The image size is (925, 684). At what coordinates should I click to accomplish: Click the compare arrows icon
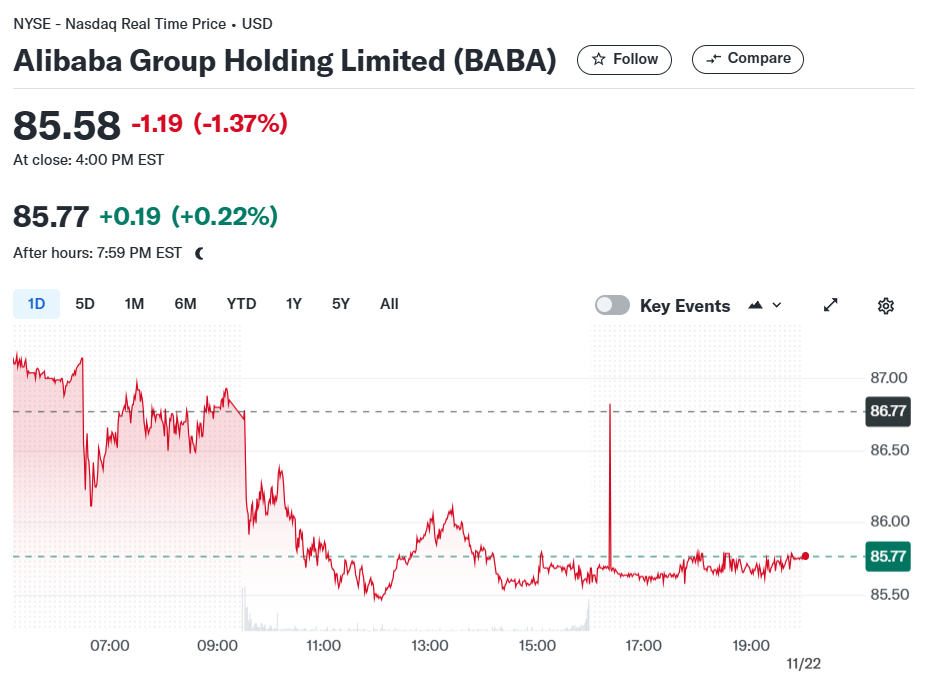tap(713, 58)
